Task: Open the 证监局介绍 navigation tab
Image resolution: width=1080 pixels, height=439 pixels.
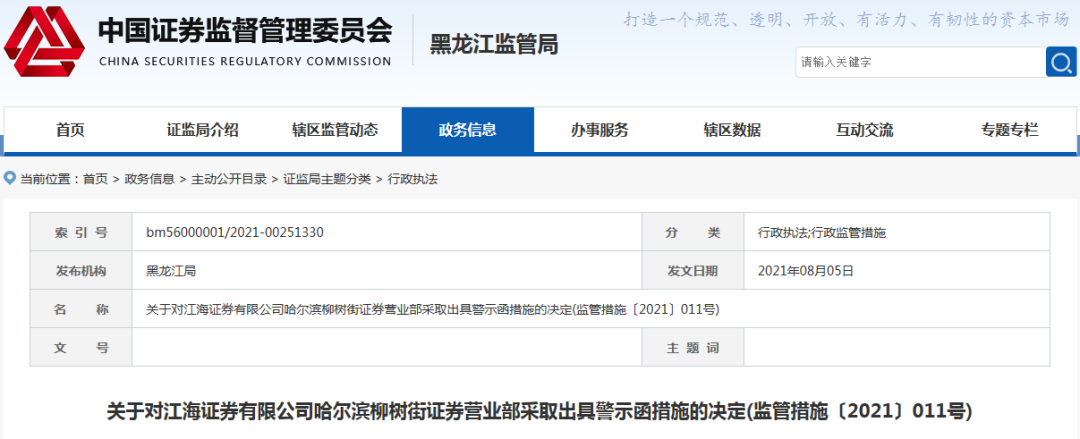Action: [202, 130]
